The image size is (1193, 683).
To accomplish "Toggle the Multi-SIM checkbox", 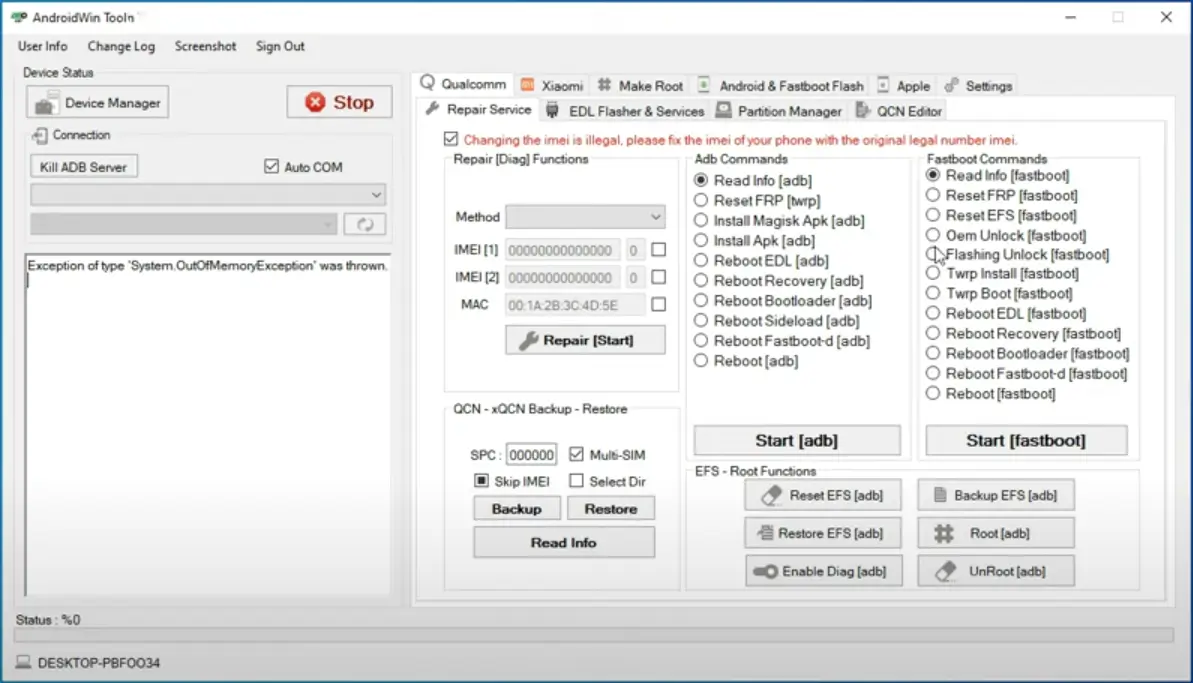I will point(577,454).
